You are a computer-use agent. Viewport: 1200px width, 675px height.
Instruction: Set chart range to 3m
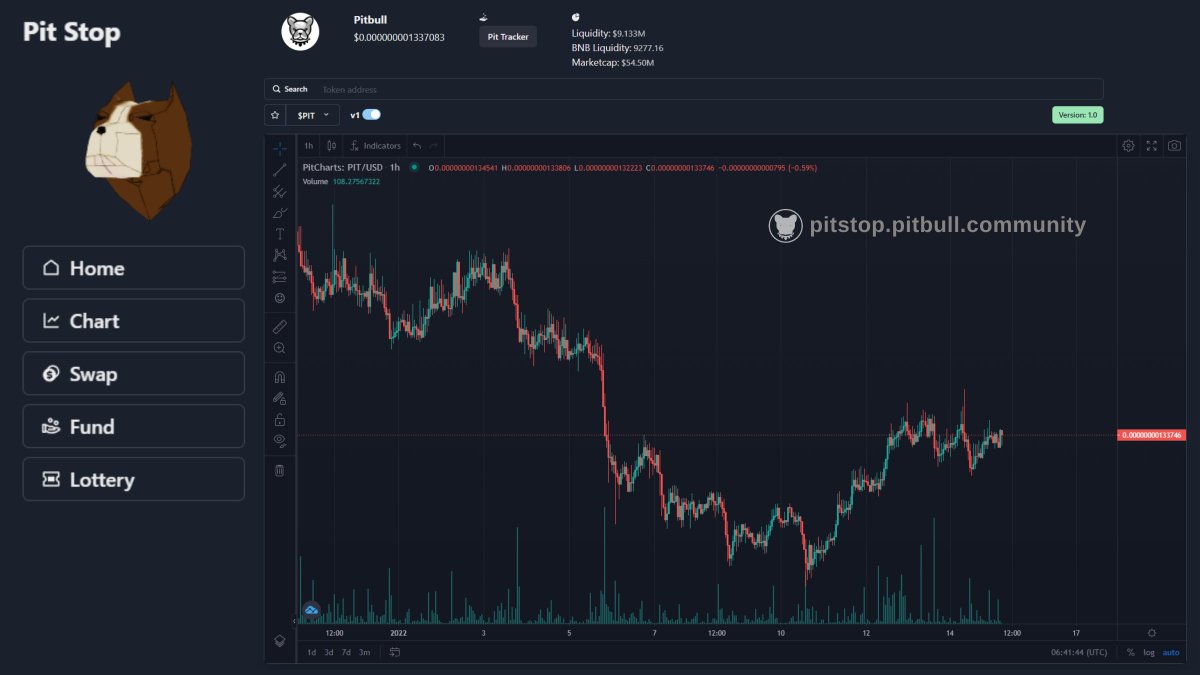[364, 652]
